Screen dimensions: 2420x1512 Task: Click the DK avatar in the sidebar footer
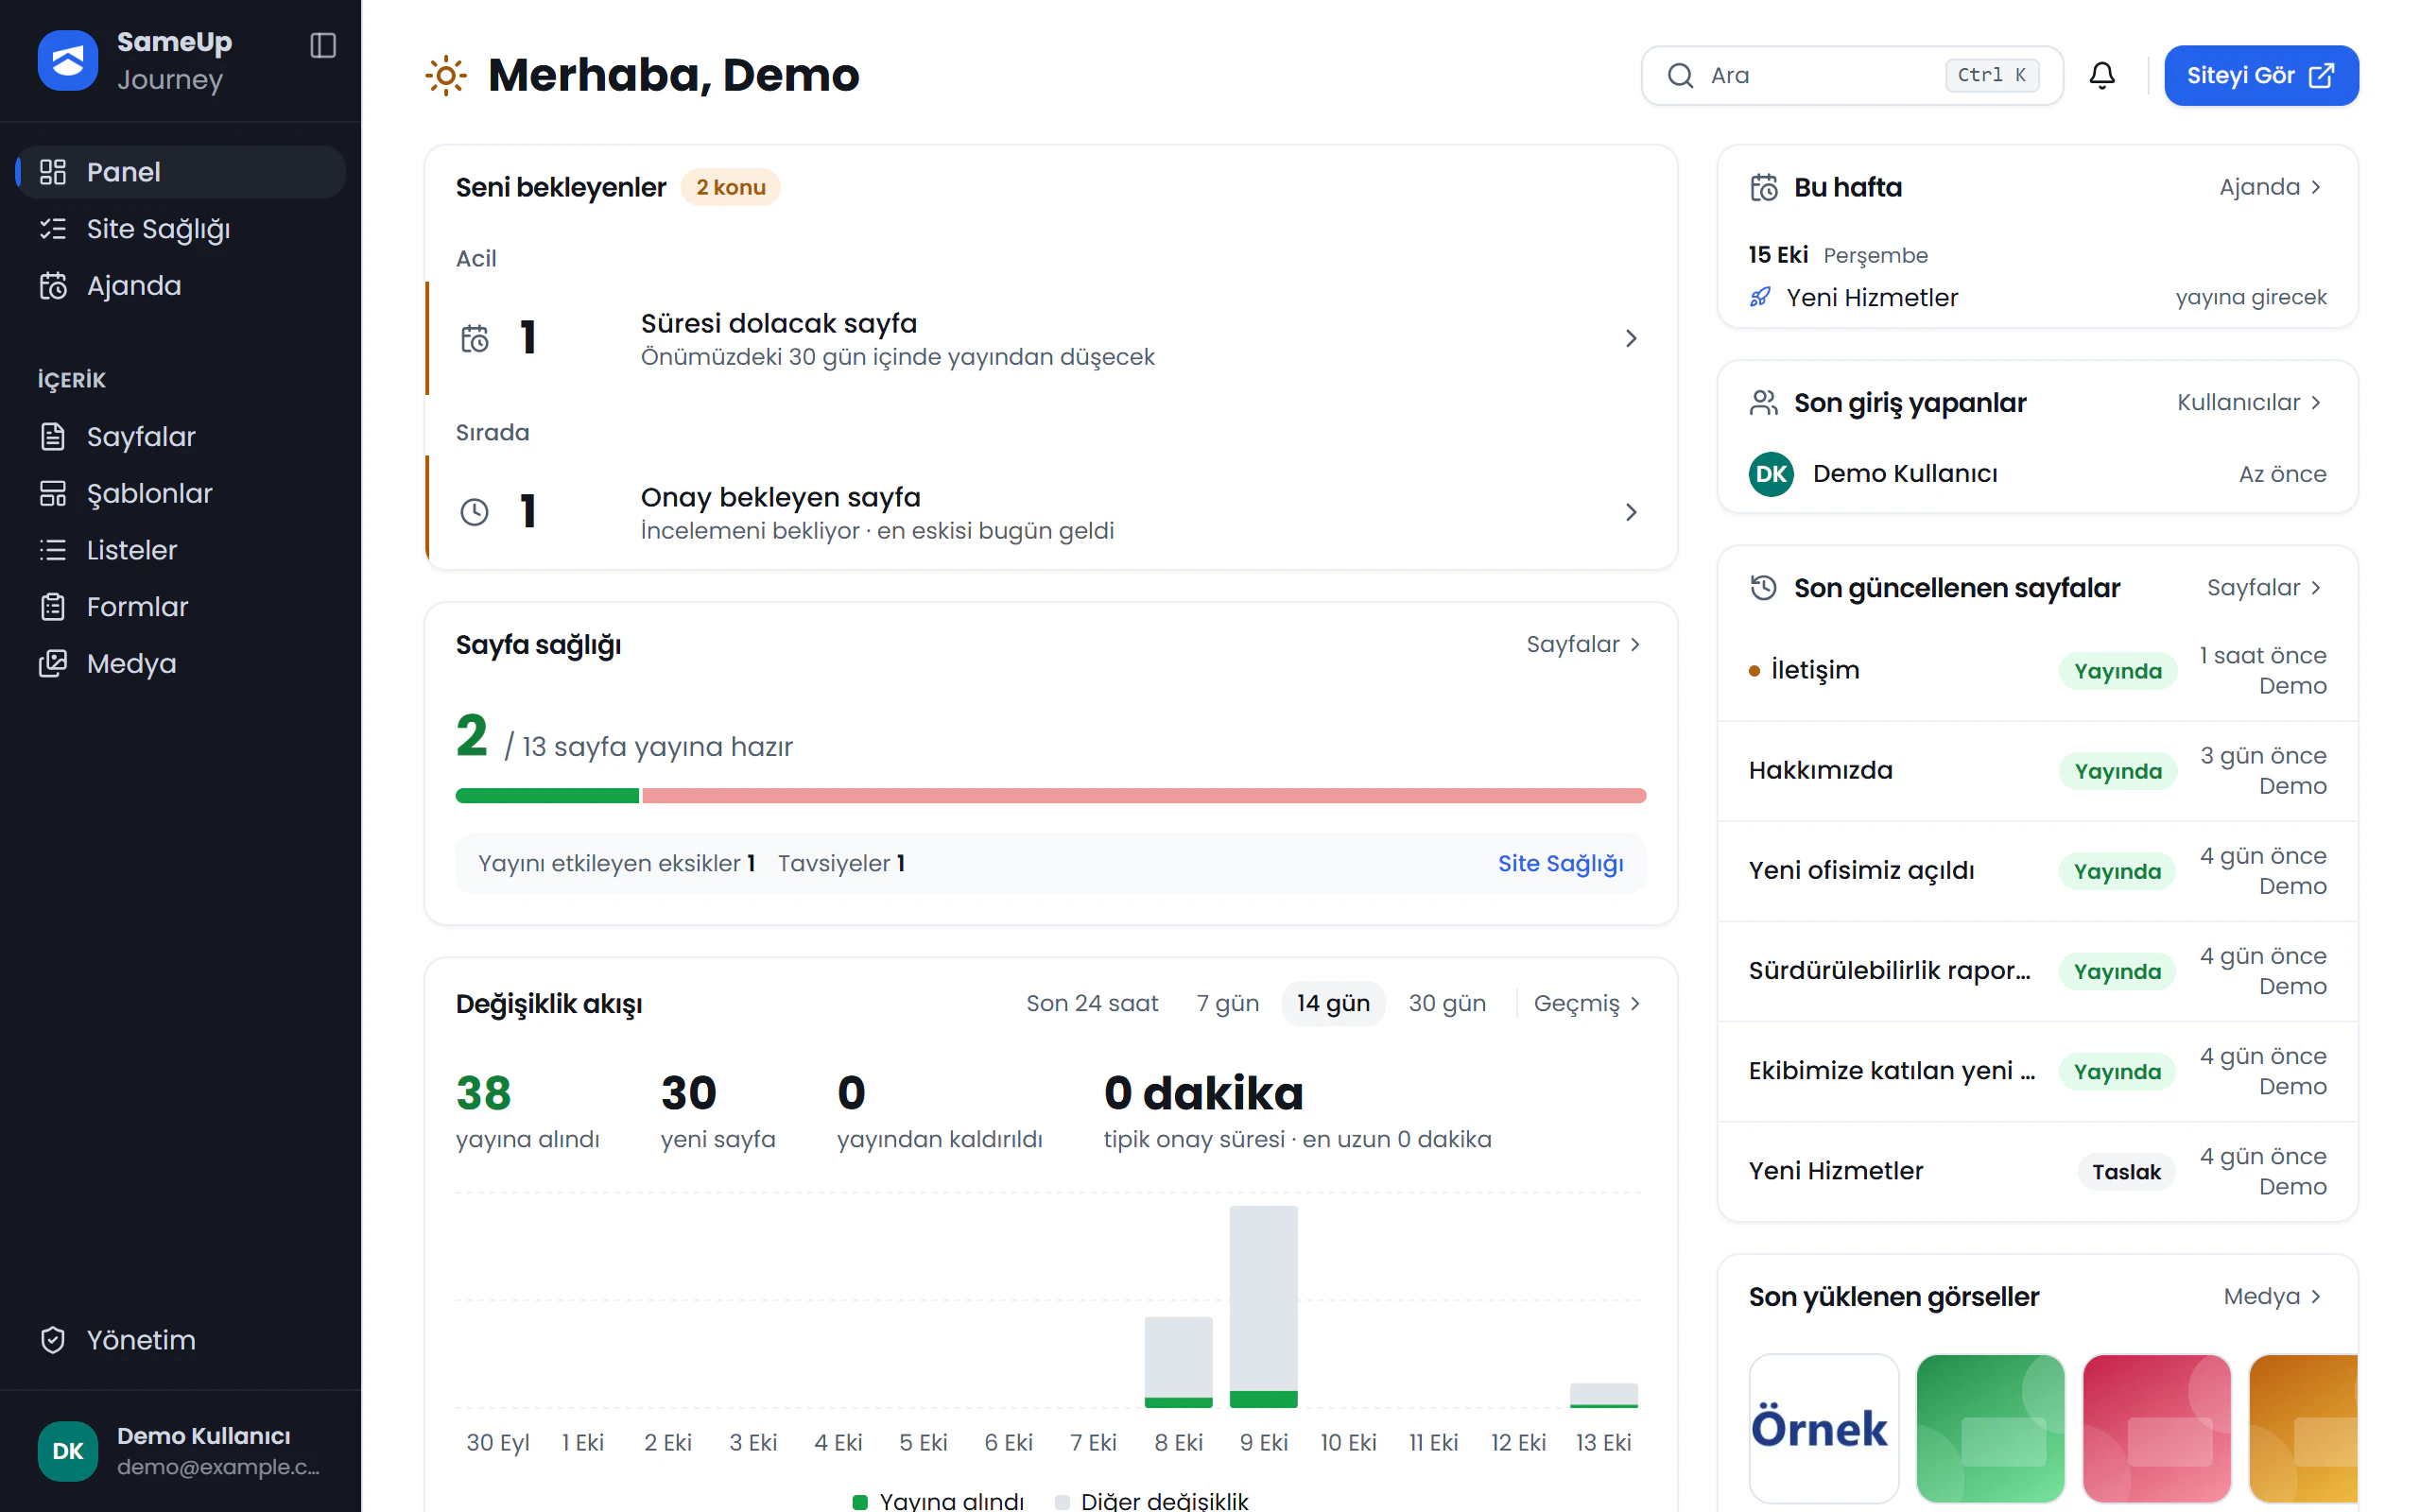pos(67,1451)
